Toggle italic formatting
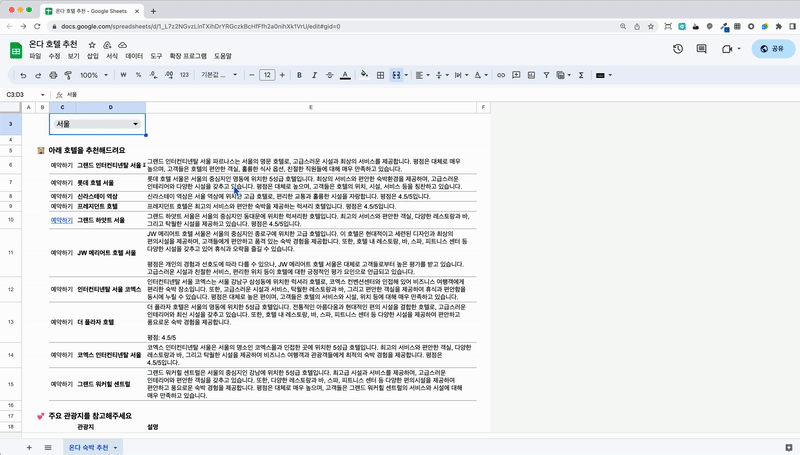This screenshot has width=800, height=455. pos(314,75)
